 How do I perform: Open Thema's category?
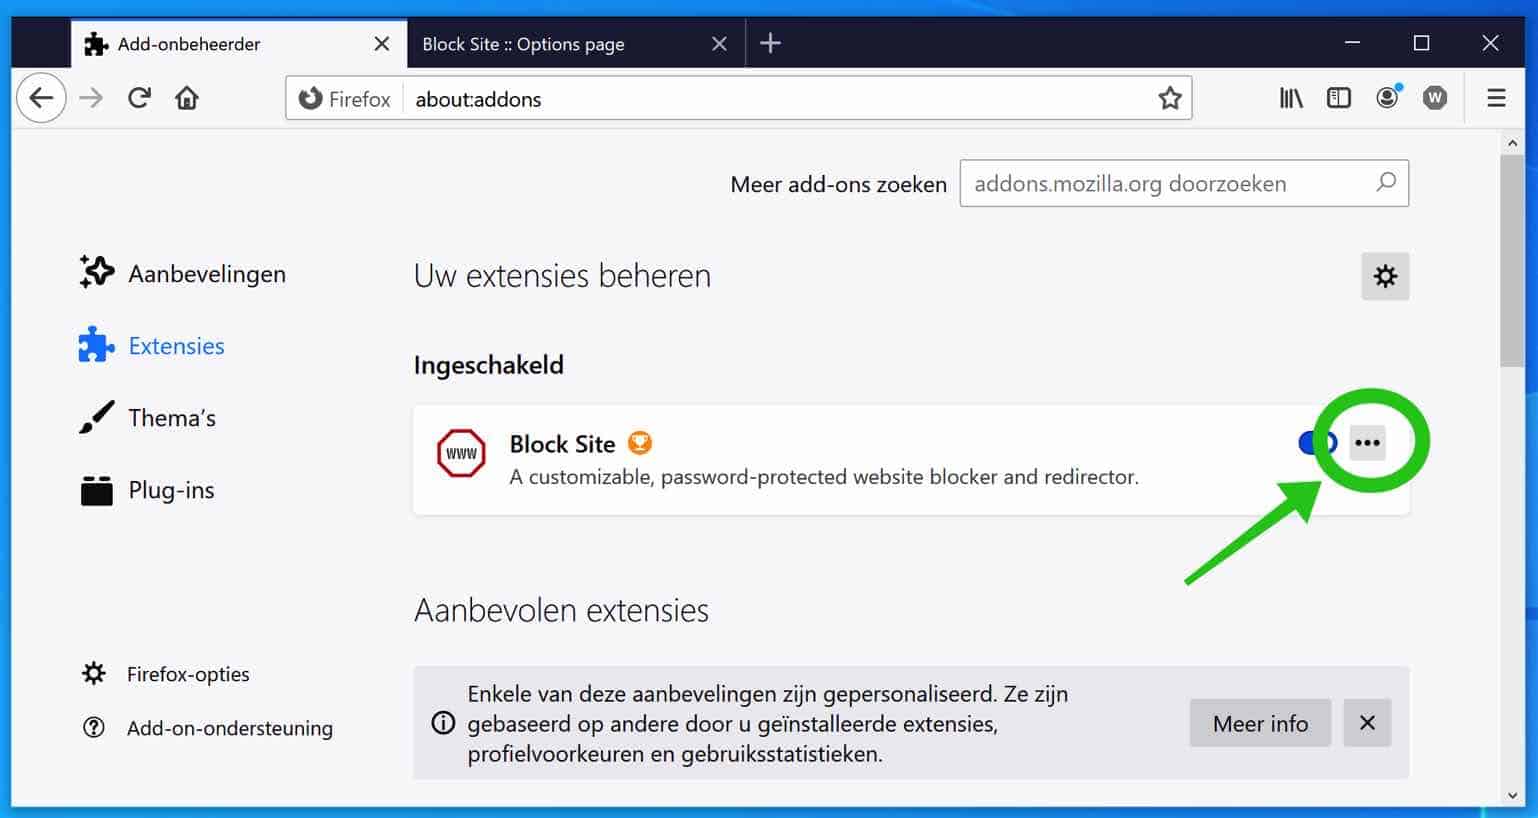click(x=148, y=417)
